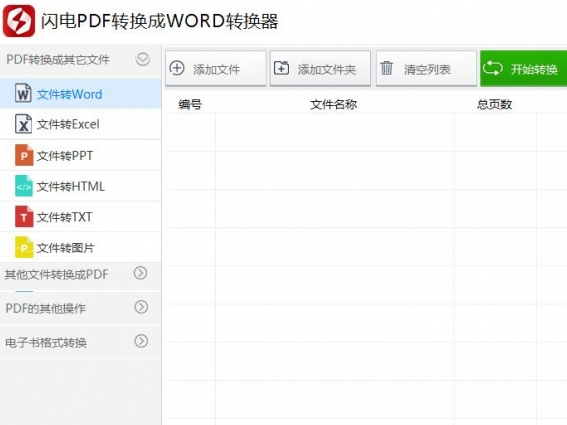
Task: Click the 电子书格式转换 section title
Action: point(46,343)
